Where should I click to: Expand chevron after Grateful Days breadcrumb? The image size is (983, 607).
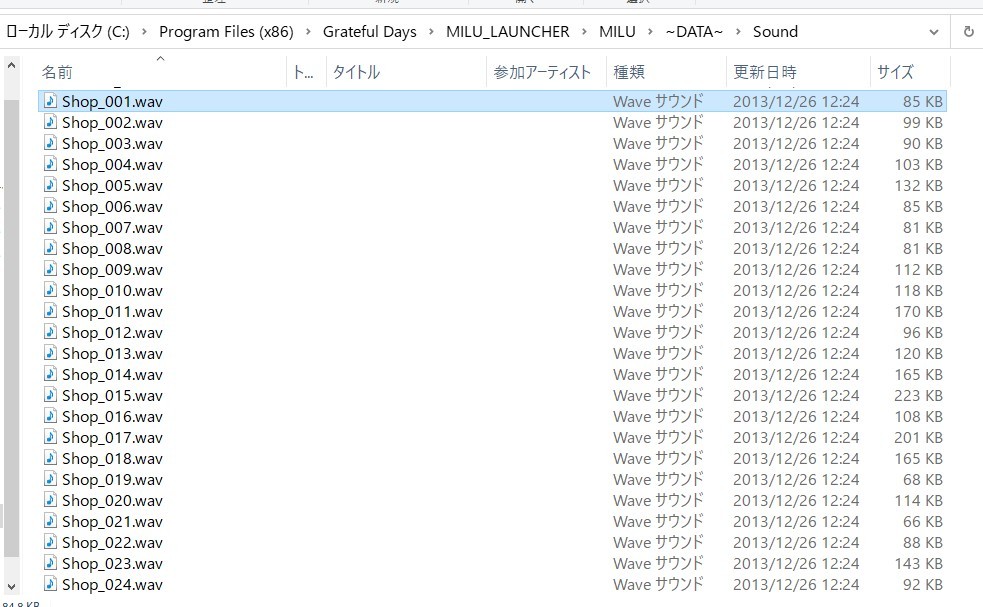[x=431, y=31]
